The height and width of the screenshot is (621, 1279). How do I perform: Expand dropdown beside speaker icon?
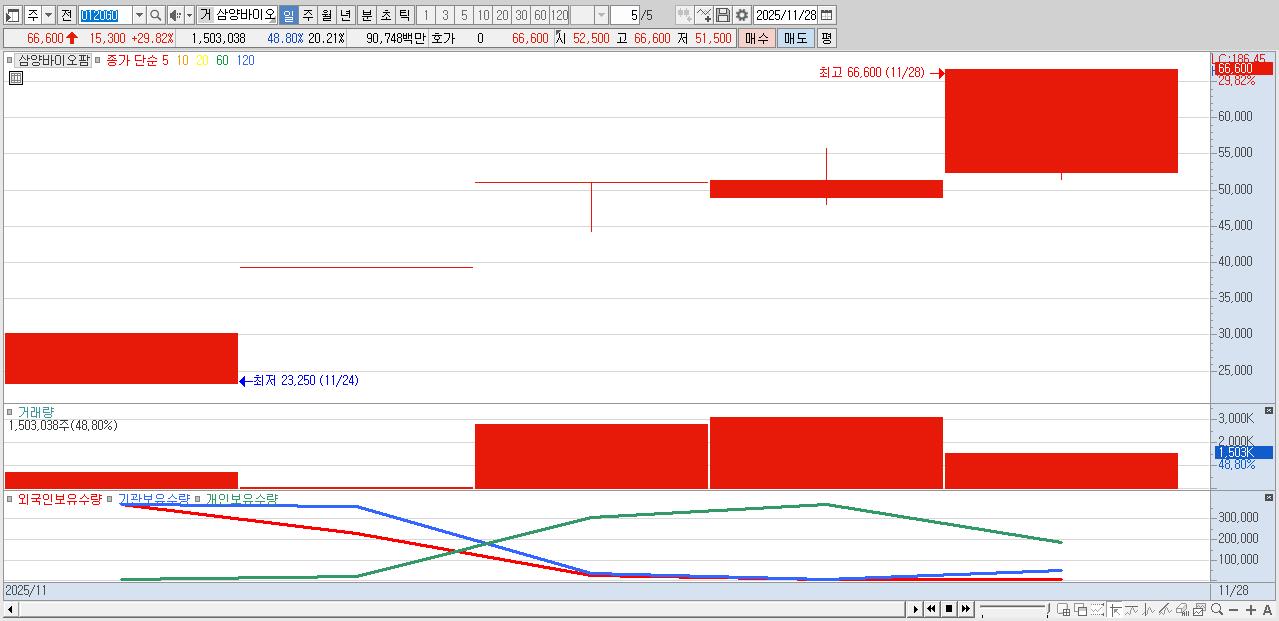click(x=189, y=15)
